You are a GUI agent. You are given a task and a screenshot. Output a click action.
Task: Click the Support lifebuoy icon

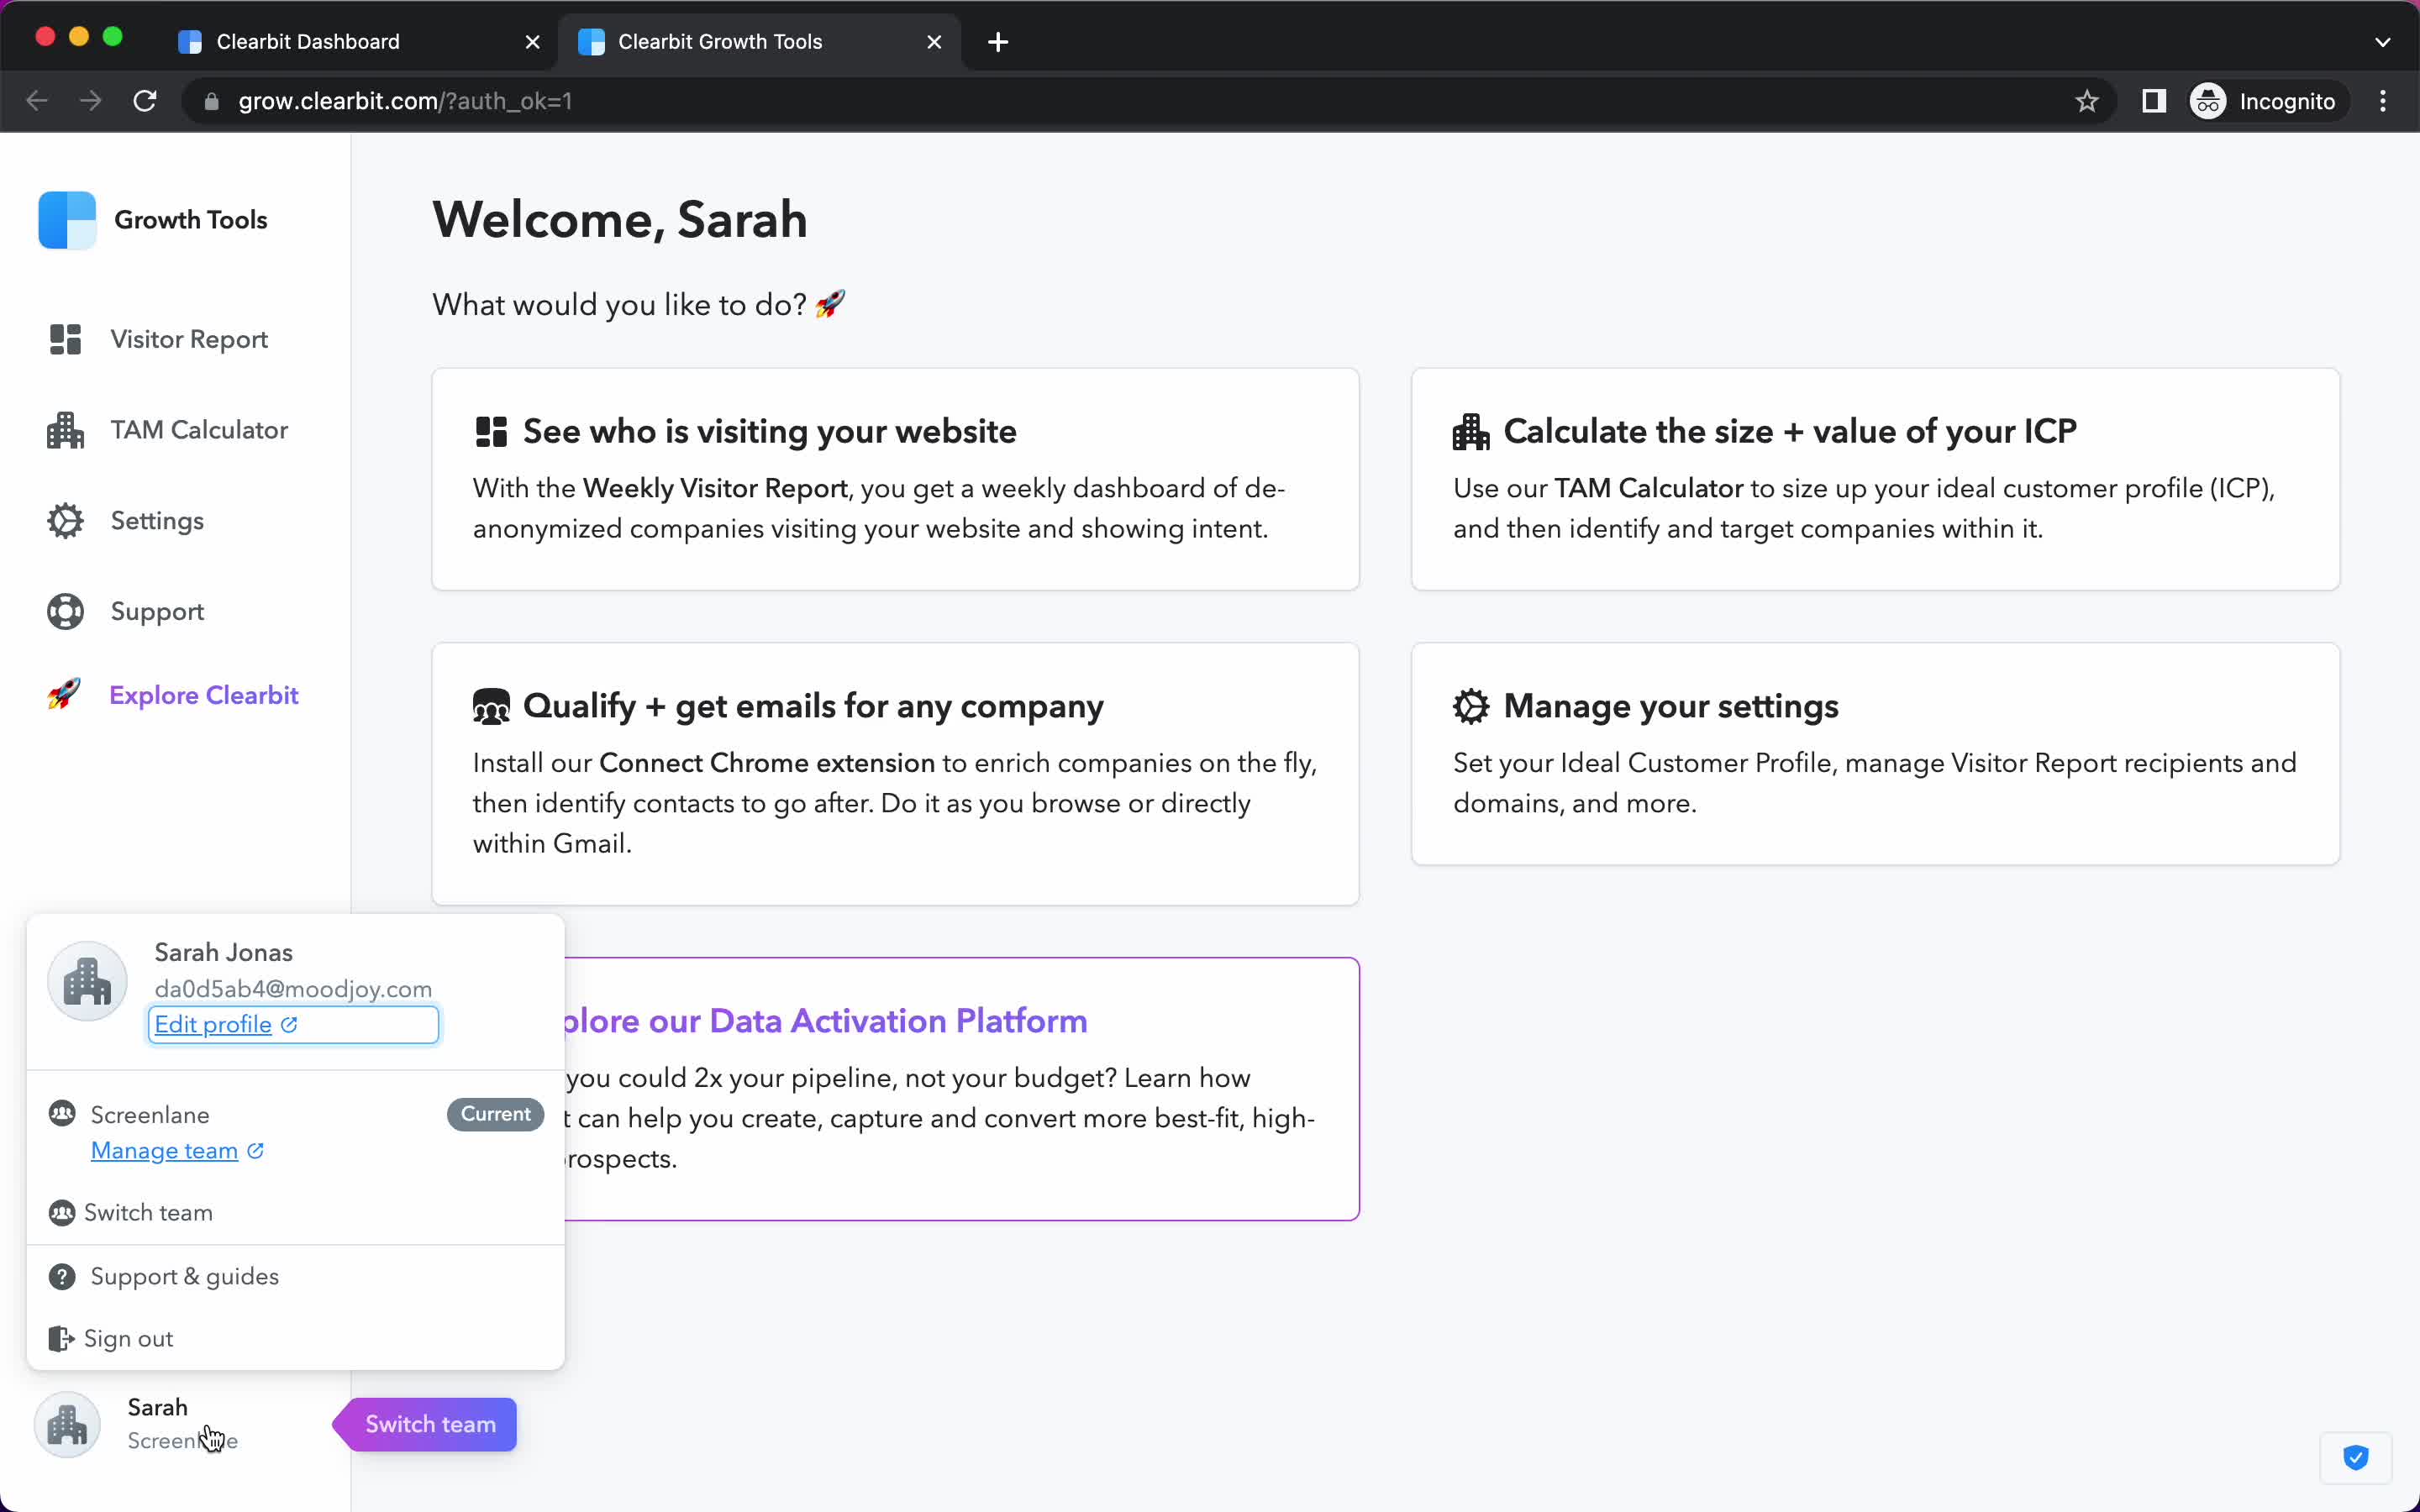click(65, 612)
